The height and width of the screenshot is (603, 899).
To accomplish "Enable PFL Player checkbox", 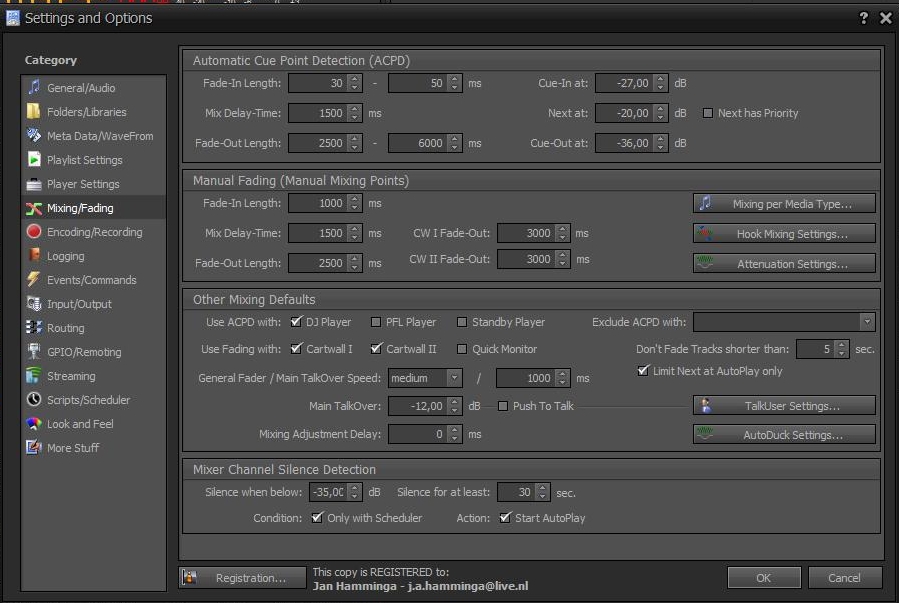I will click(376, 322).
